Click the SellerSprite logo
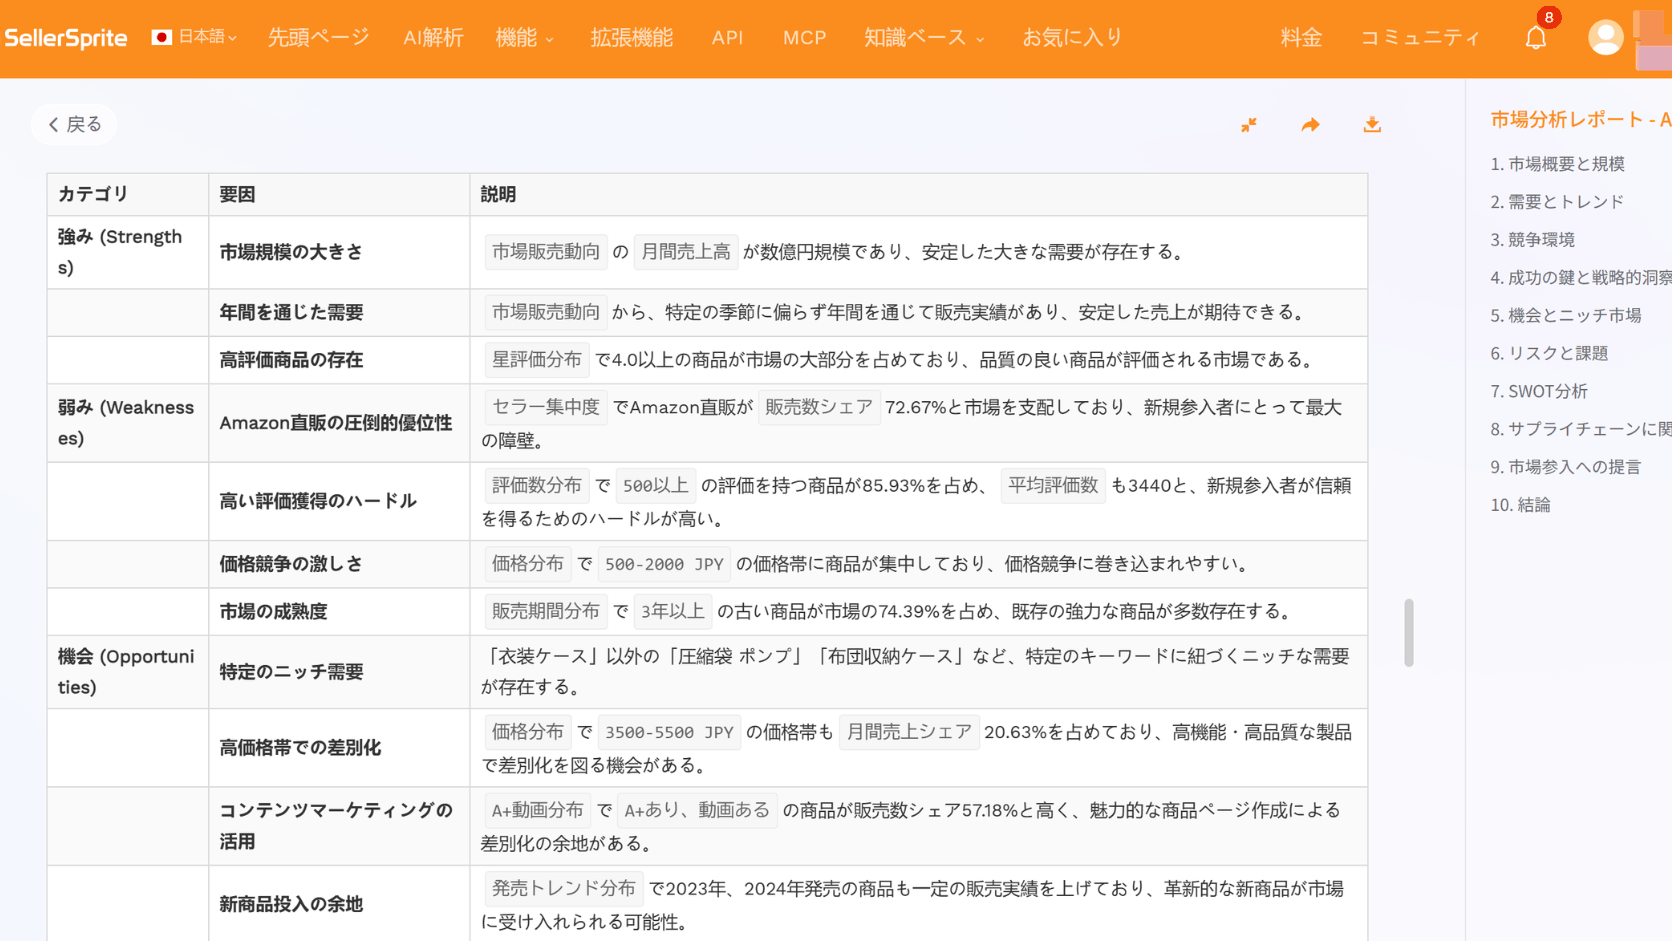The height and width of the screenshot is (941, 1672). (66, 38)
